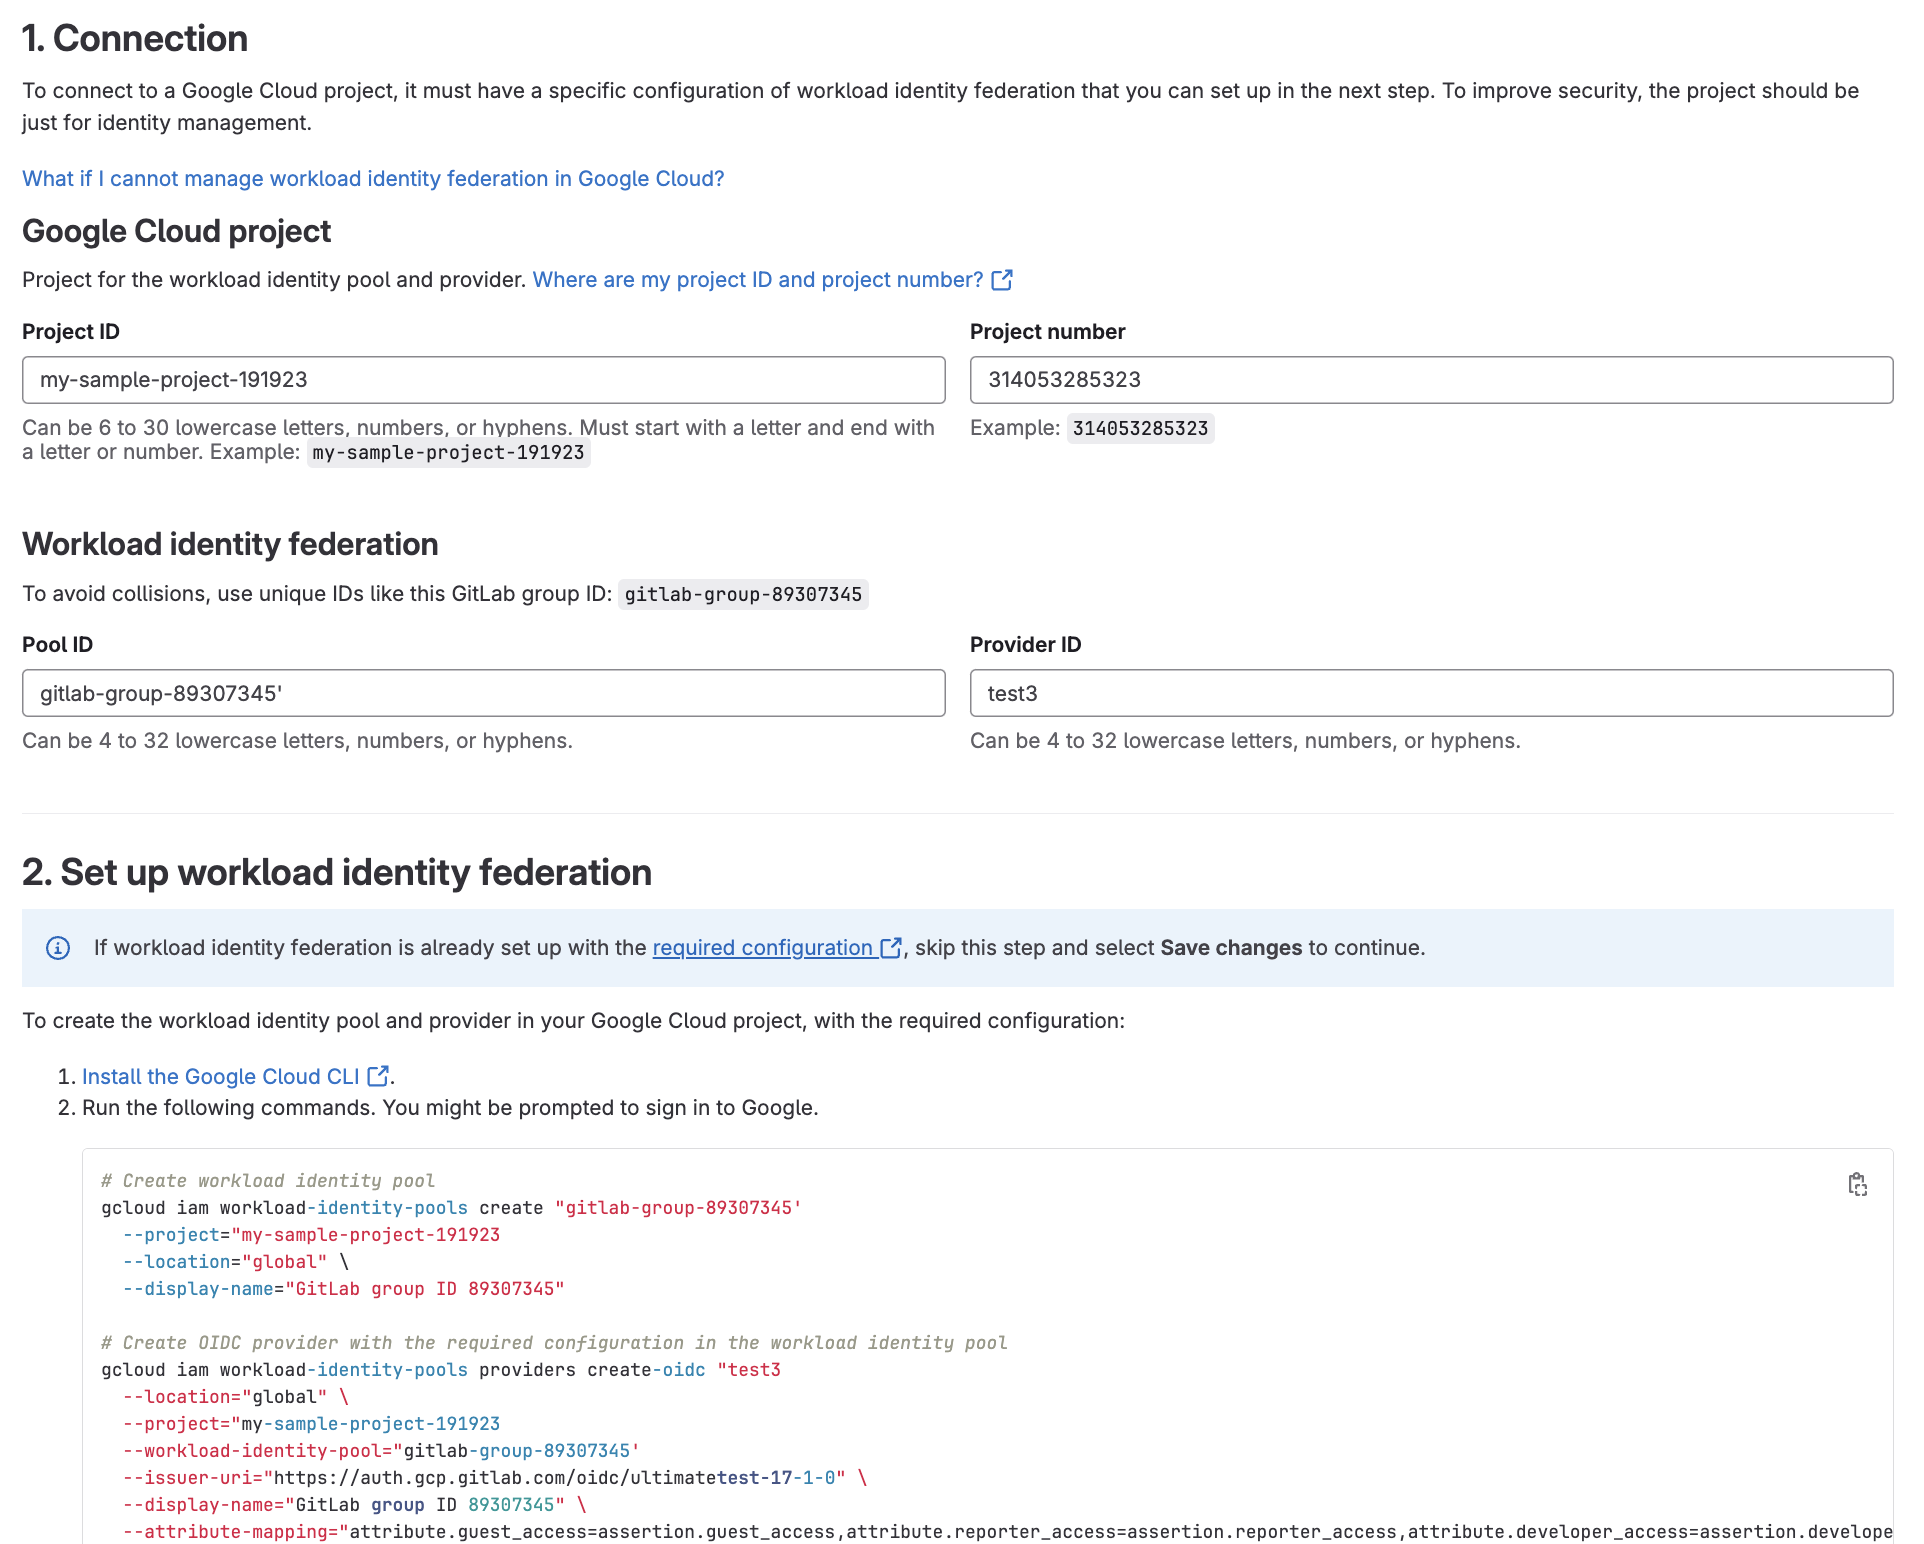Focus the Project number input field

tap(1430, 380)
